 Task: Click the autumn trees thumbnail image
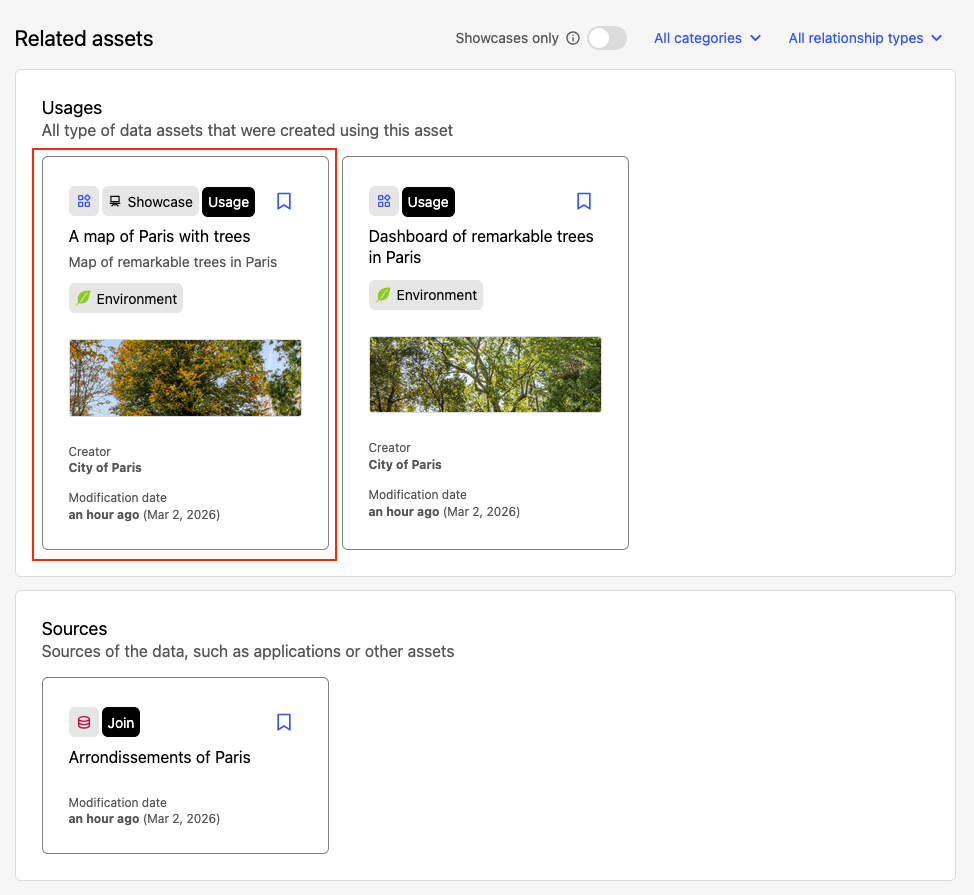point(185,378)
